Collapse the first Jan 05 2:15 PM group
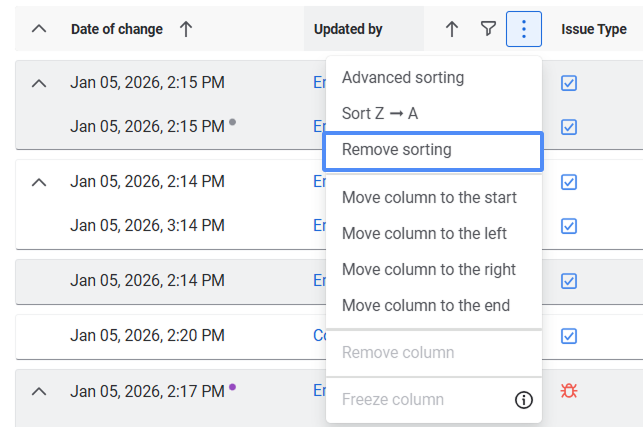The image size is (643, 427). coord(39,83)
